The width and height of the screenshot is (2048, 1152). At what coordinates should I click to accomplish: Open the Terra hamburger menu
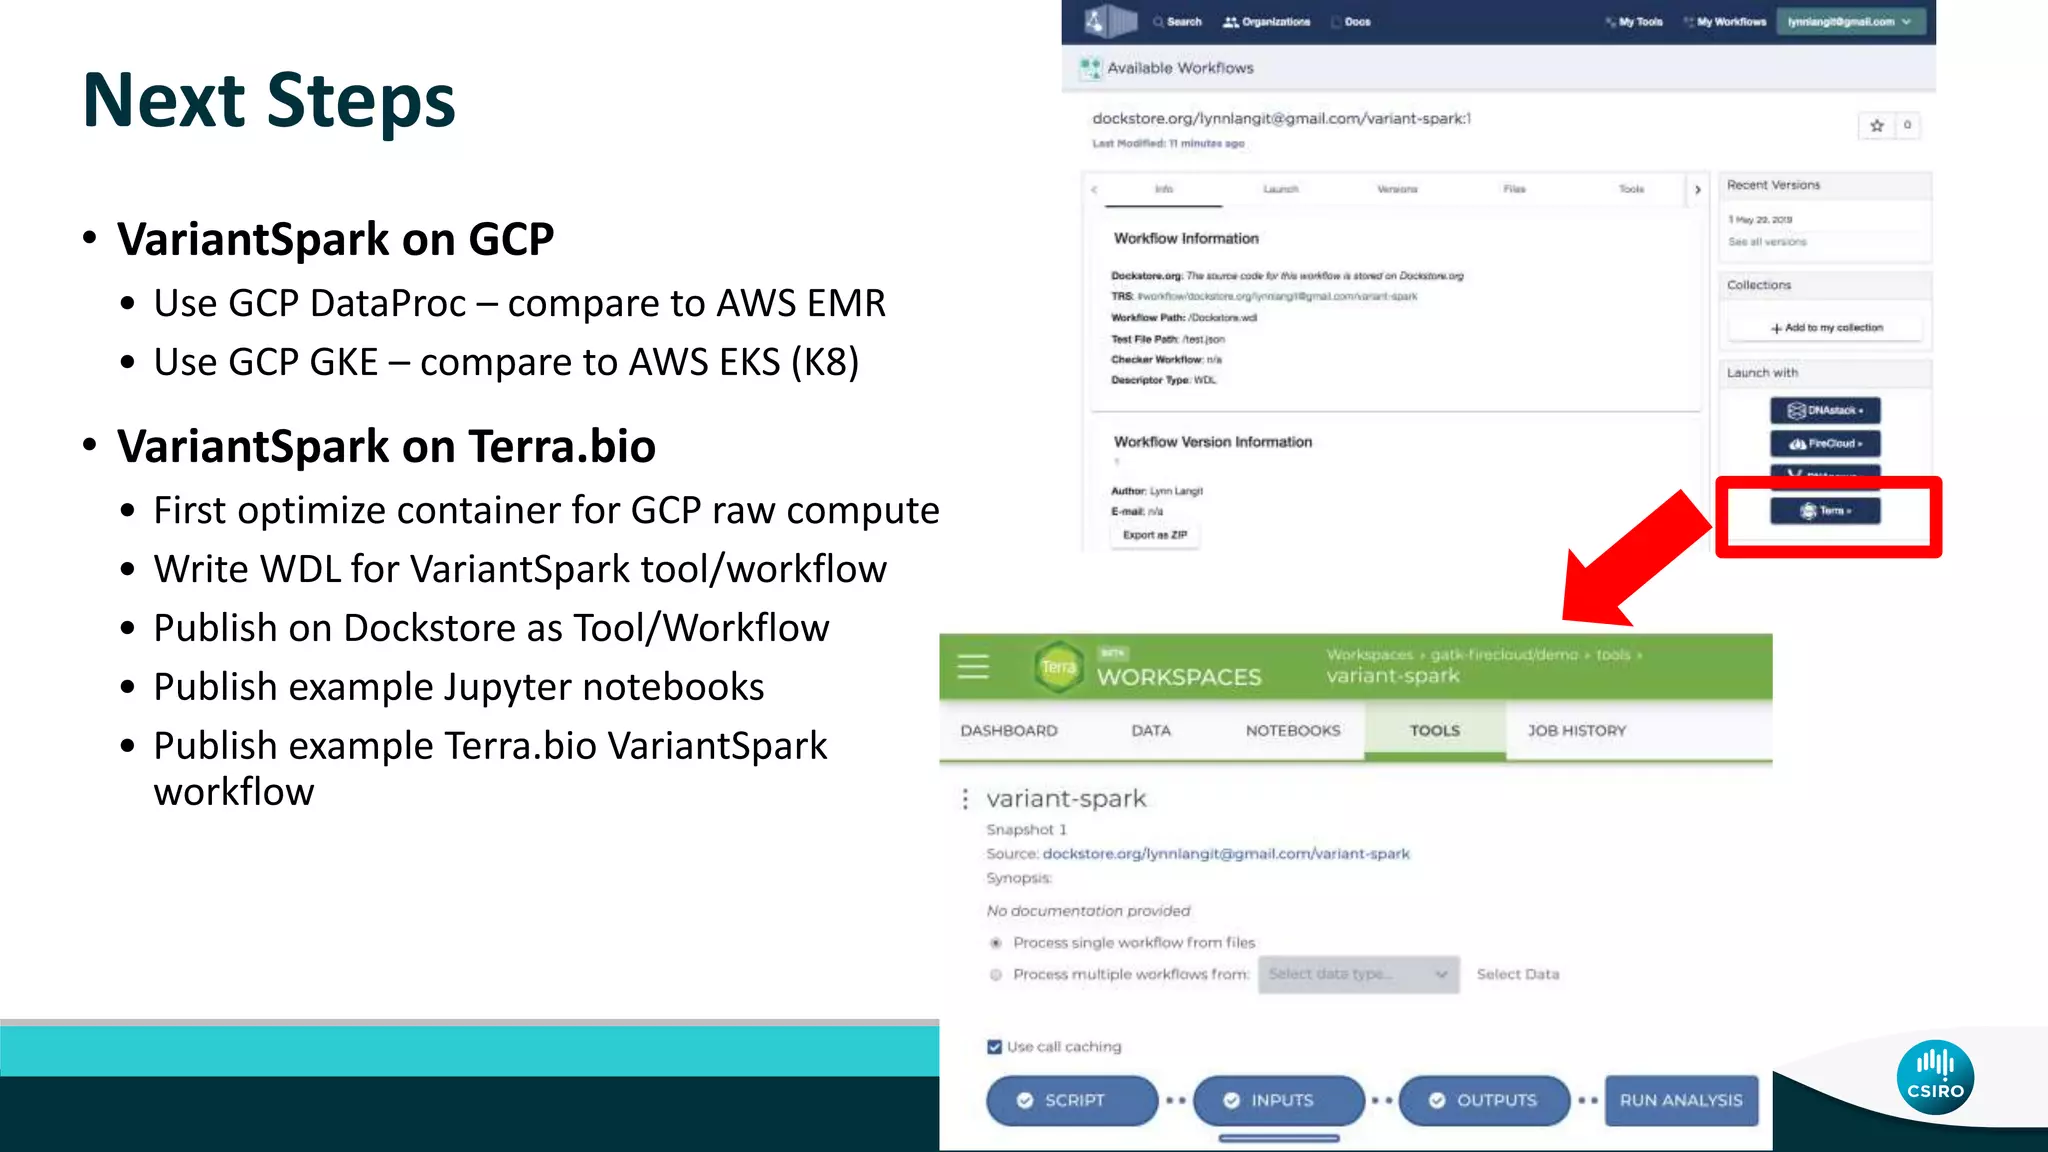click(972, 667)
